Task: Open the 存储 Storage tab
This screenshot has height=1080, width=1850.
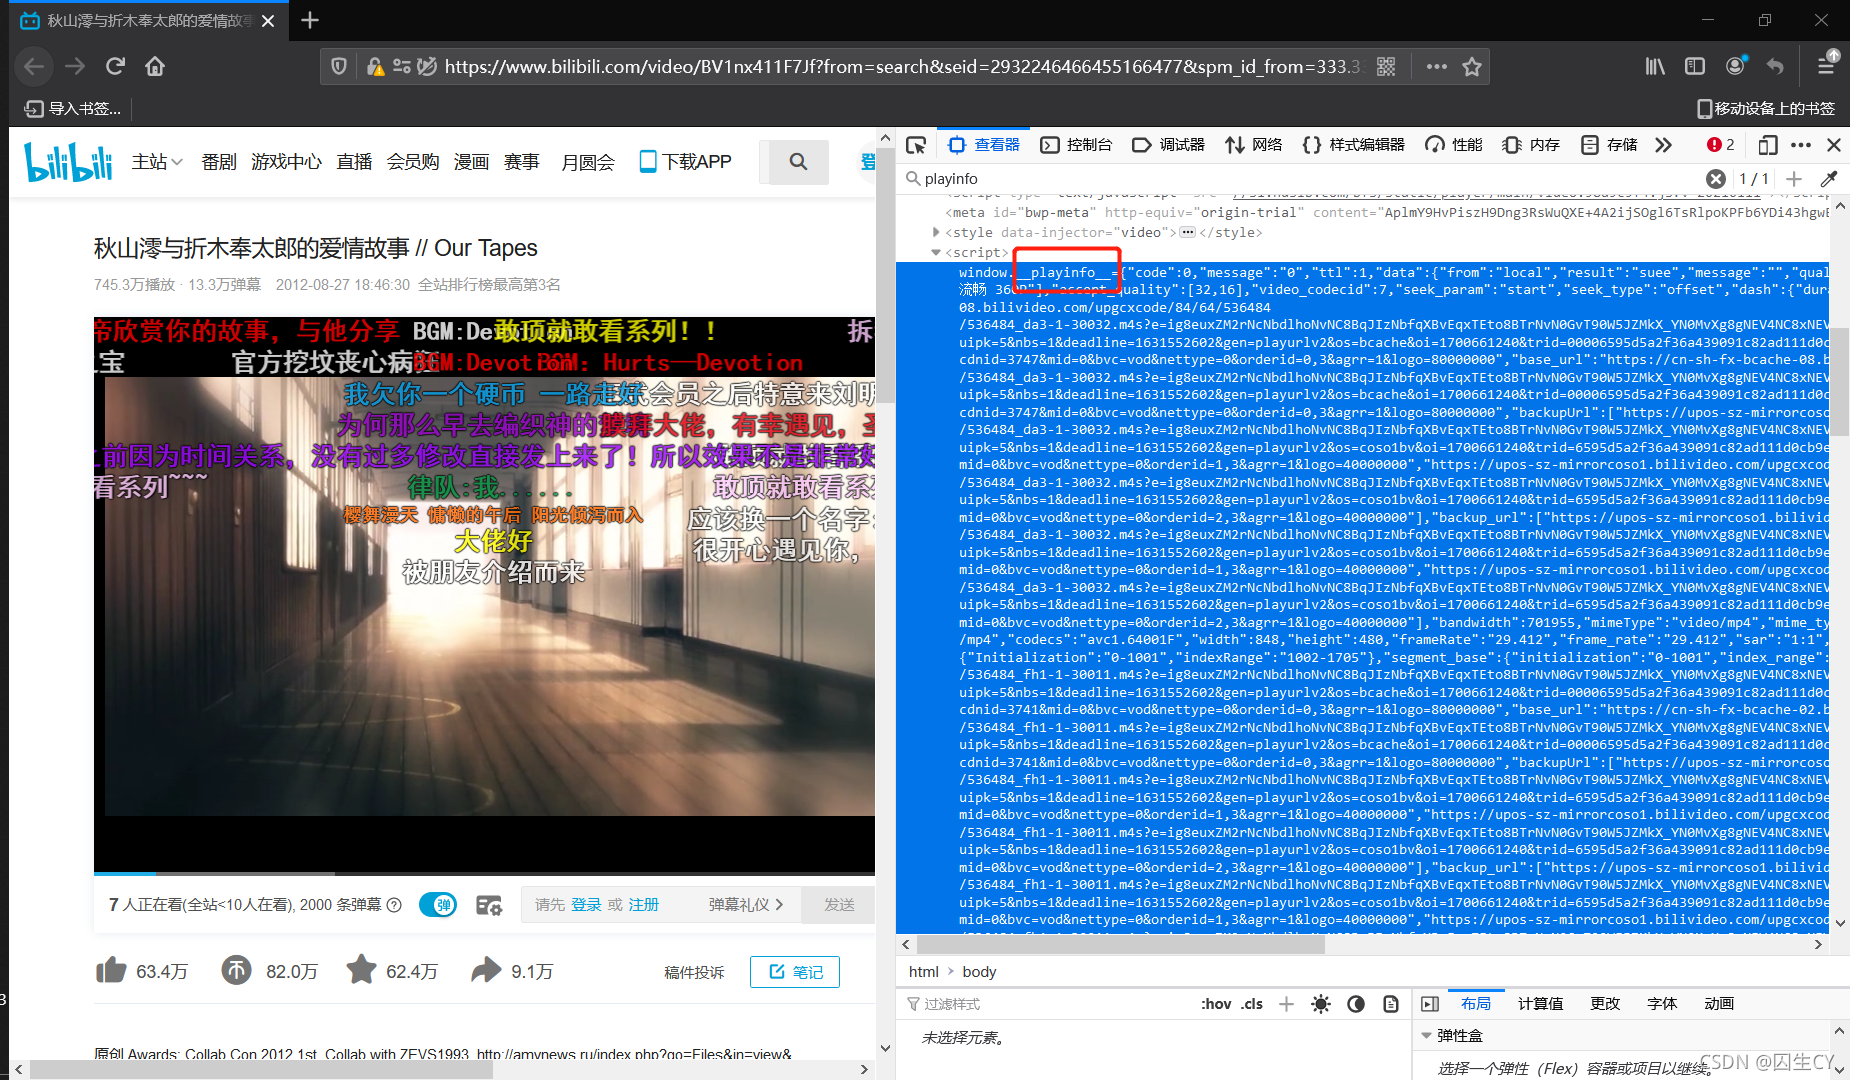Action: click(1609, 145)
